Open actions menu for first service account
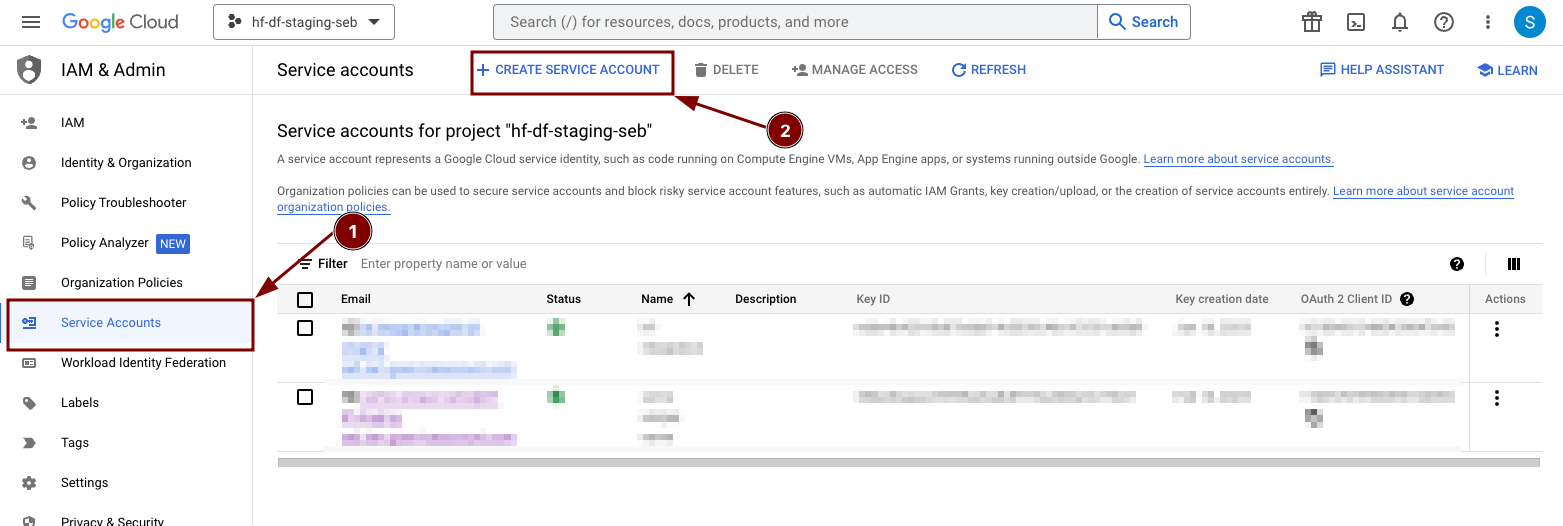This screenshot has width=1563, height=526. [1496, 329]
